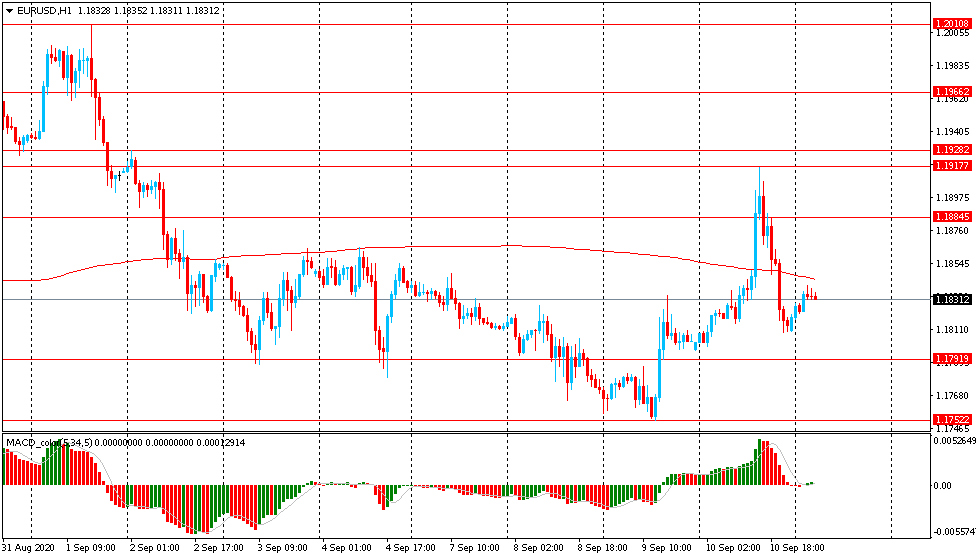Select the 4 Sep 01:00 time label

[347, 548]
